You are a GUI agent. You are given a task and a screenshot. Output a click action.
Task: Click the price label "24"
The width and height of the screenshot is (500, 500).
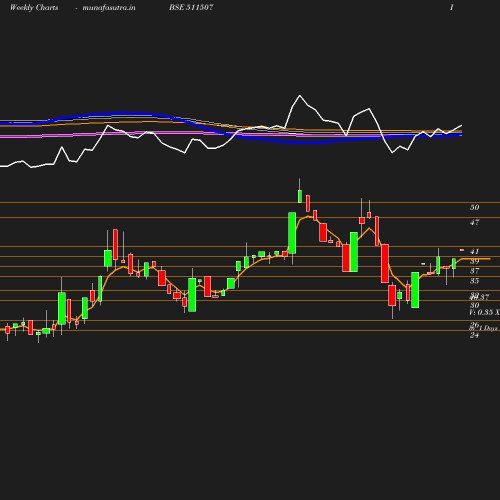click(x=474, y=335)
